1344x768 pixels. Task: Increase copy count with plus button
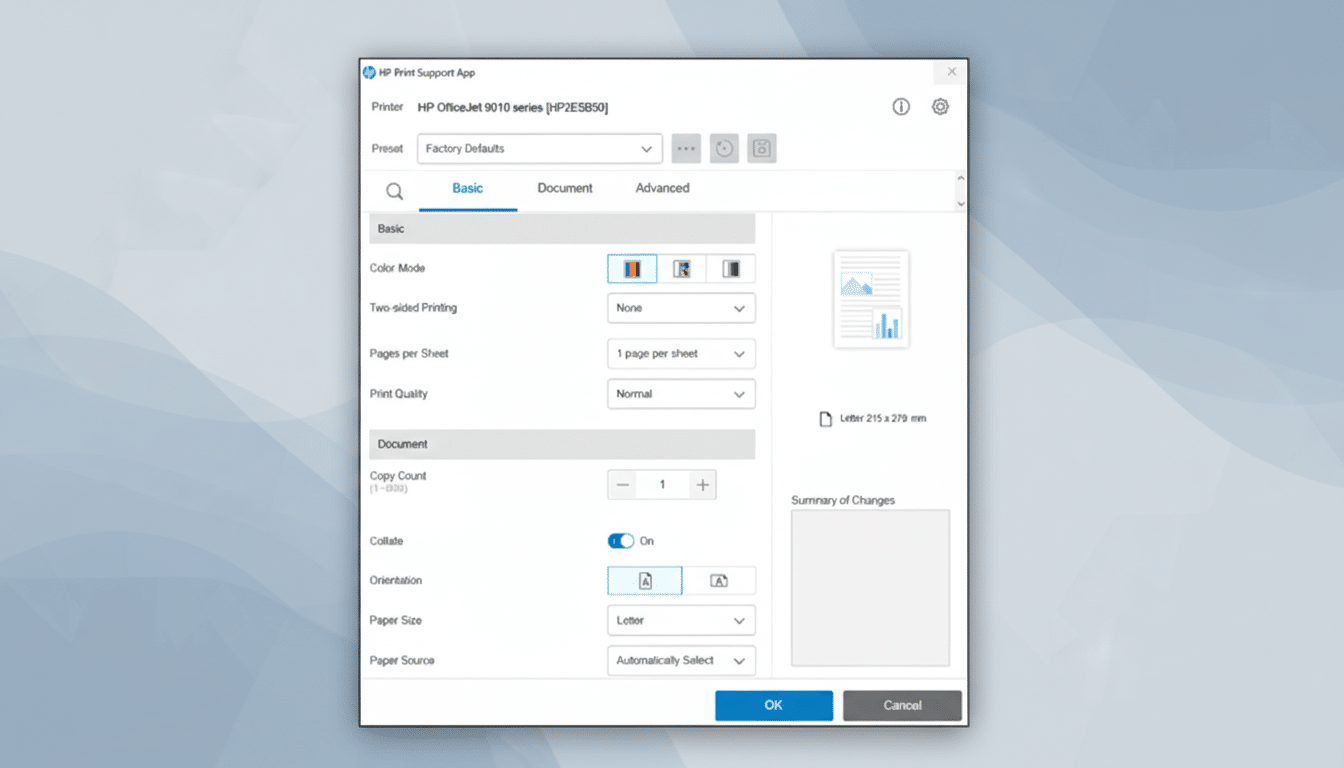coord(703,484)
